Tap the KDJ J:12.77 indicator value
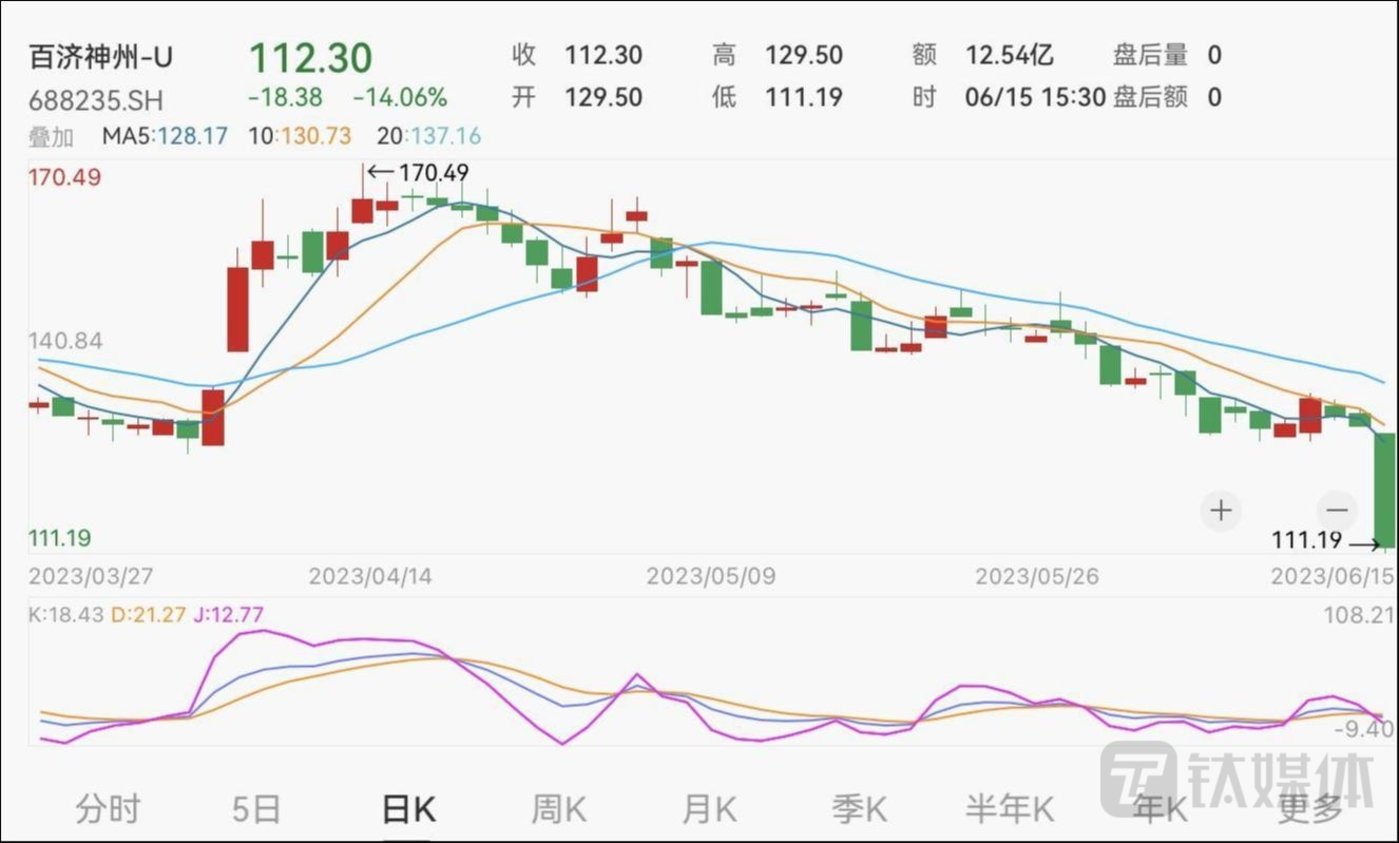1399x843 pixels. pyautogui.click(x=229, y=614)
